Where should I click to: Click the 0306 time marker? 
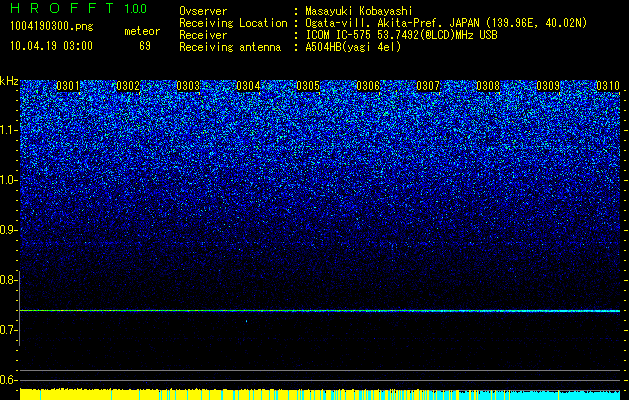[368, 86]
